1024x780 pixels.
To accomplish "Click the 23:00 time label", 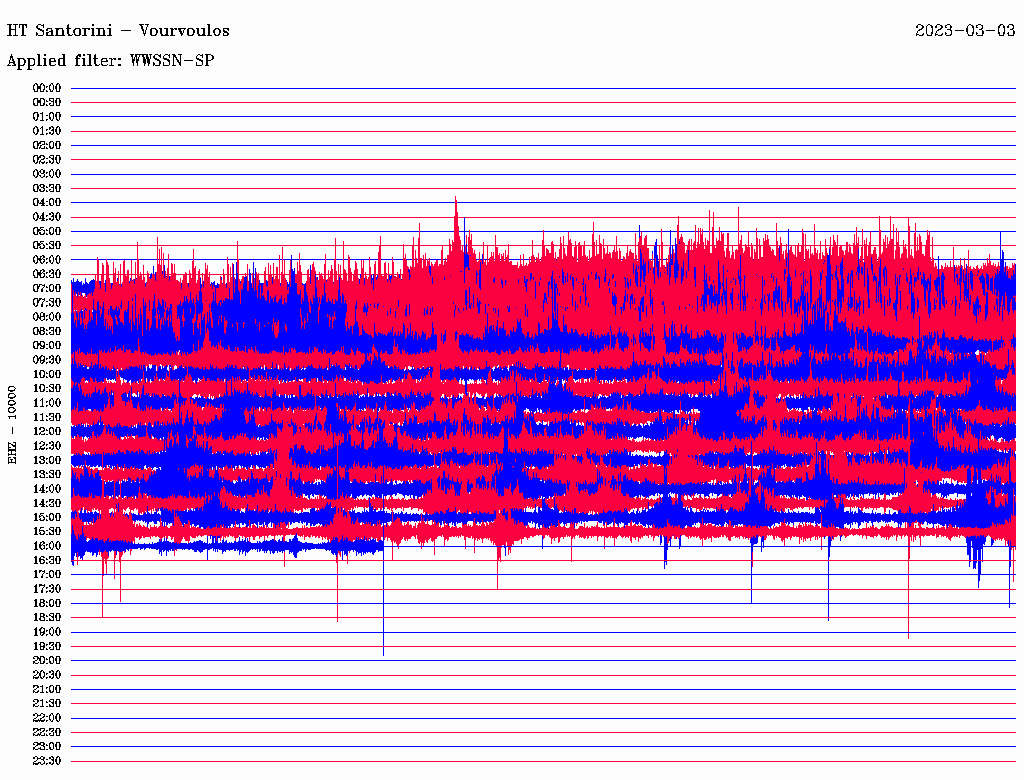I will tap(47, 747).
